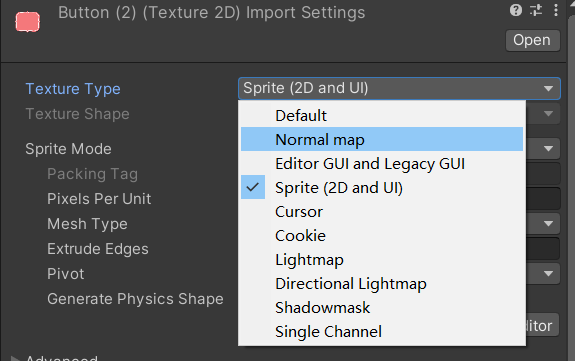Open the Pivot dropdown arrow

[x=548, y=273]
